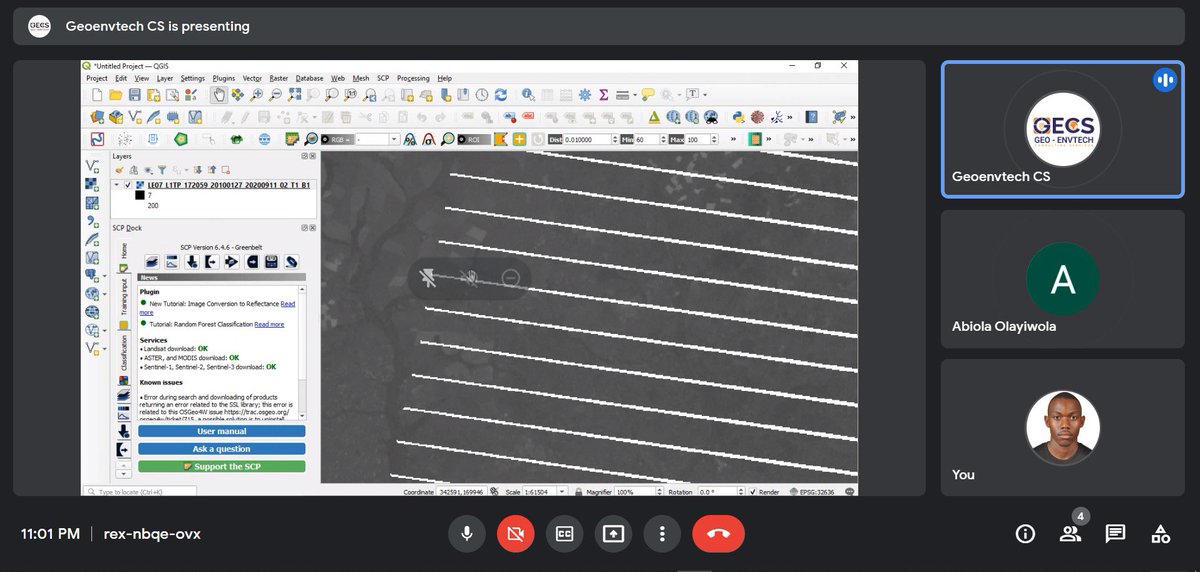Toggle closed captions in Meet
Image resolution: width=1200 pixels, height=572 pixels.
(x=564, y=534)
